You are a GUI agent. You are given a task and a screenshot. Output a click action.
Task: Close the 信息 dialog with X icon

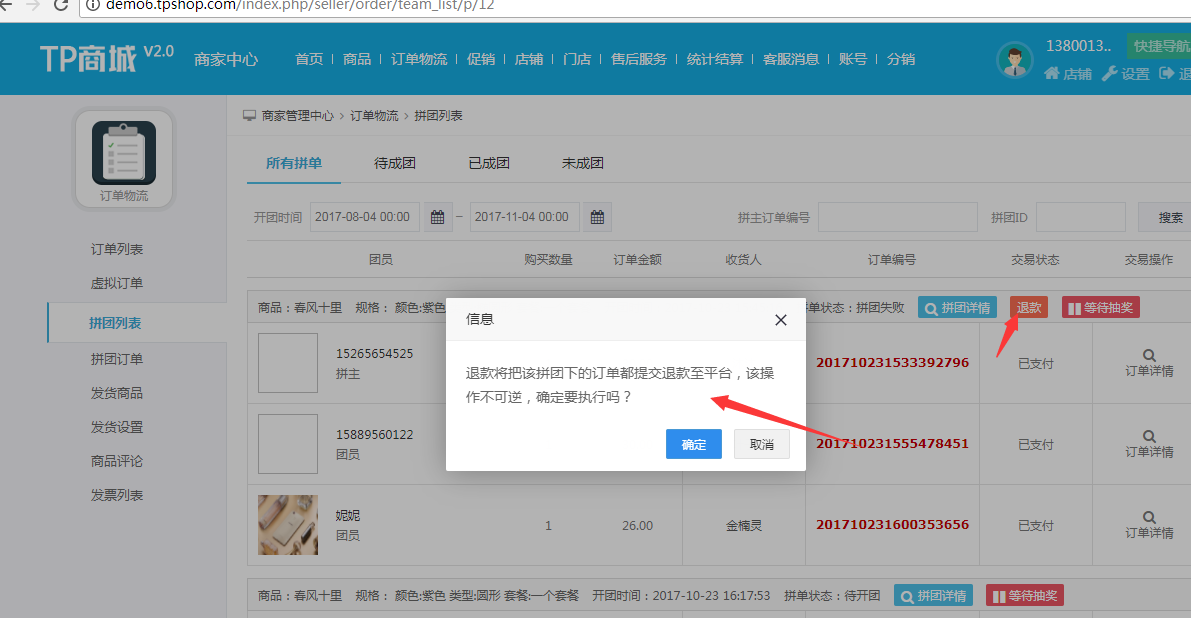click(781, 320)
